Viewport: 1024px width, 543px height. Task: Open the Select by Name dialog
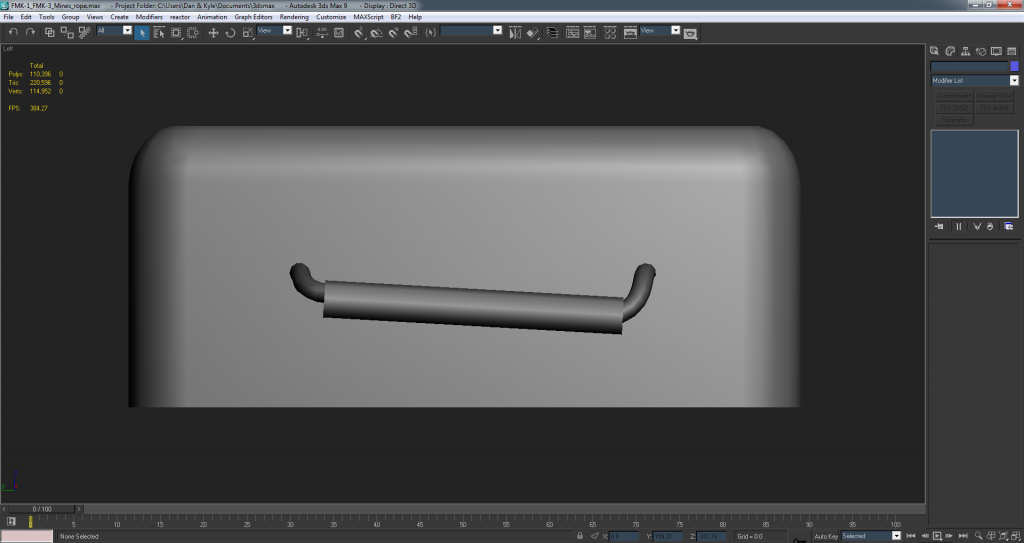159,32
